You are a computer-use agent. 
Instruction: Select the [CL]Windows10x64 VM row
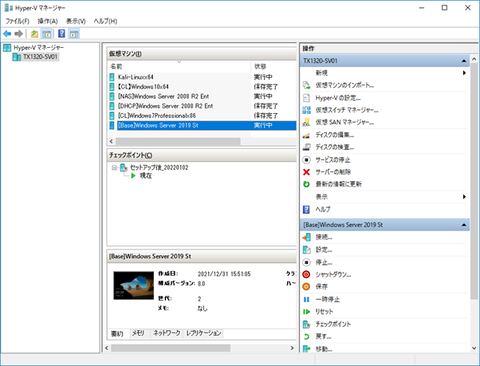[x=202, y=87]
